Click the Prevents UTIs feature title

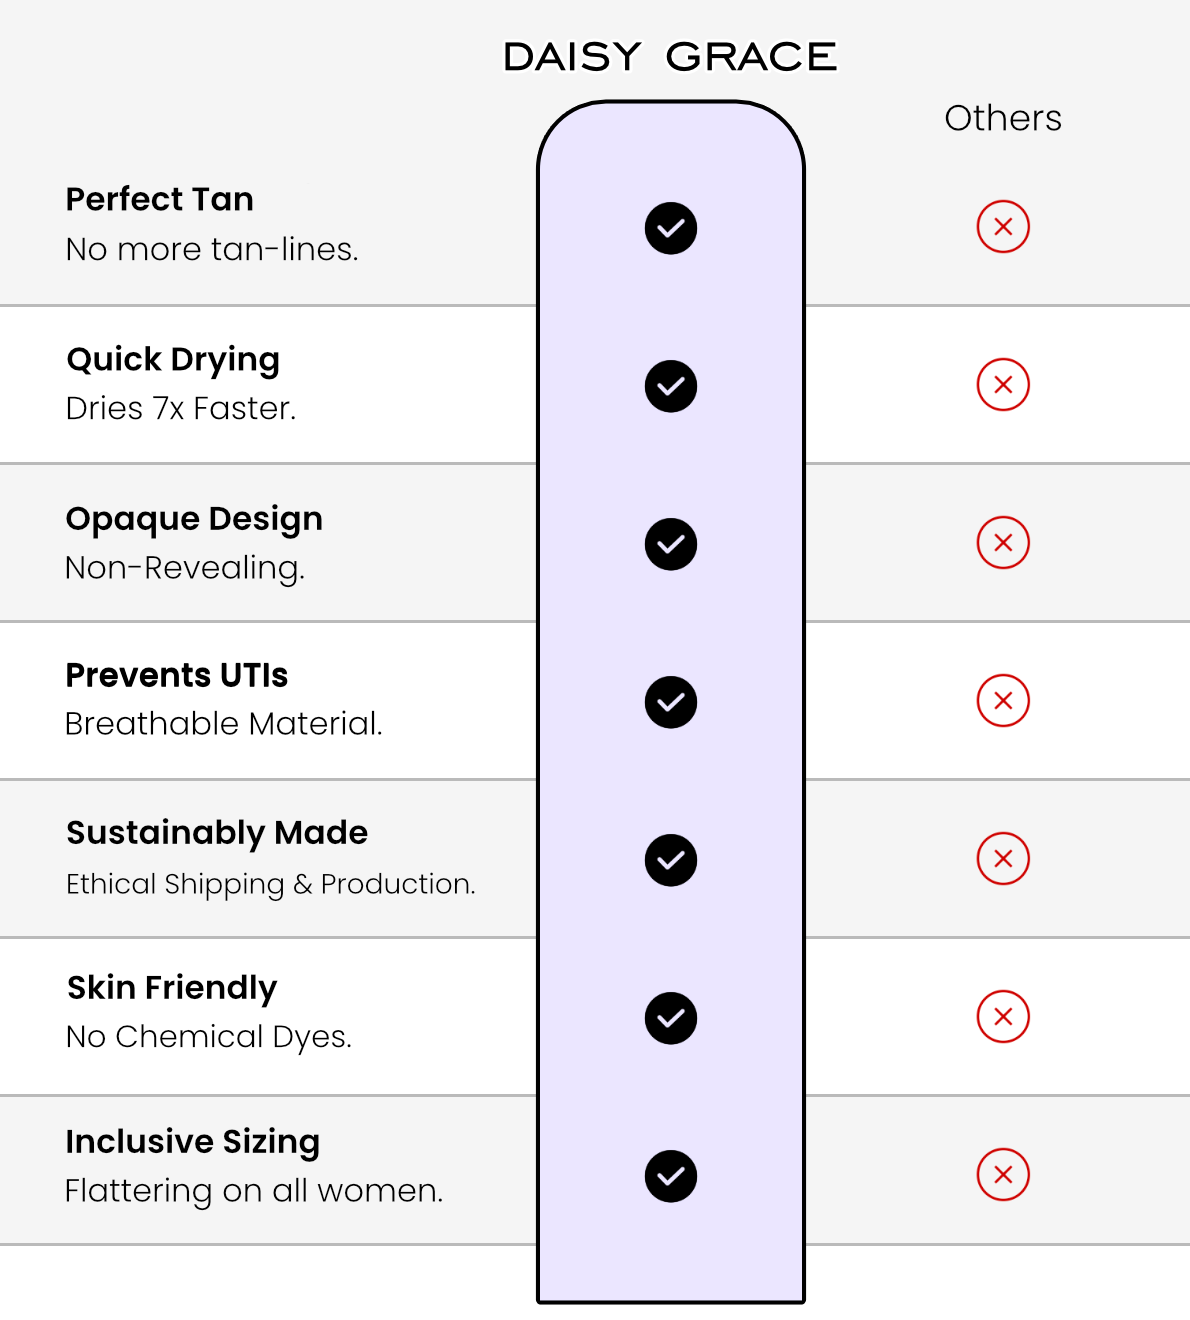point(177,675)
